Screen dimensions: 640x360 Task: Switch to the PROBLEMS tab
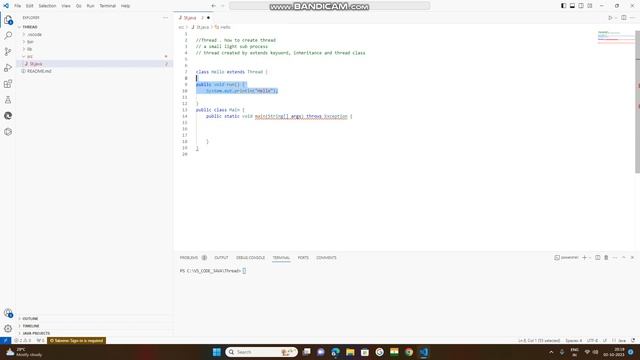pos(189,258)
